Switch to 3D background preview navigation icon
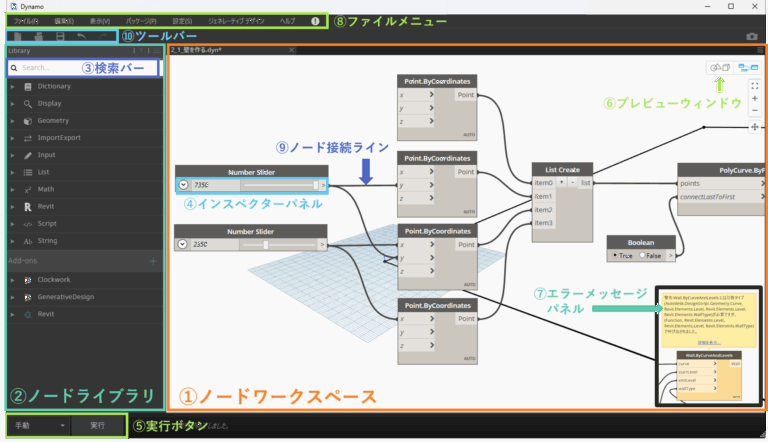The image size is (768, 442). (x=720, y=68)
